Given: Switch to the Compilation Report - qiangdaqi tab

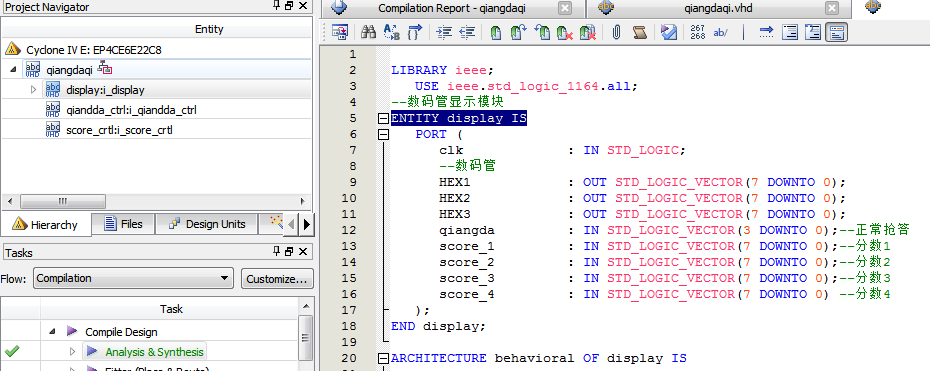Looking at the screenshot, I should point(451,8).
